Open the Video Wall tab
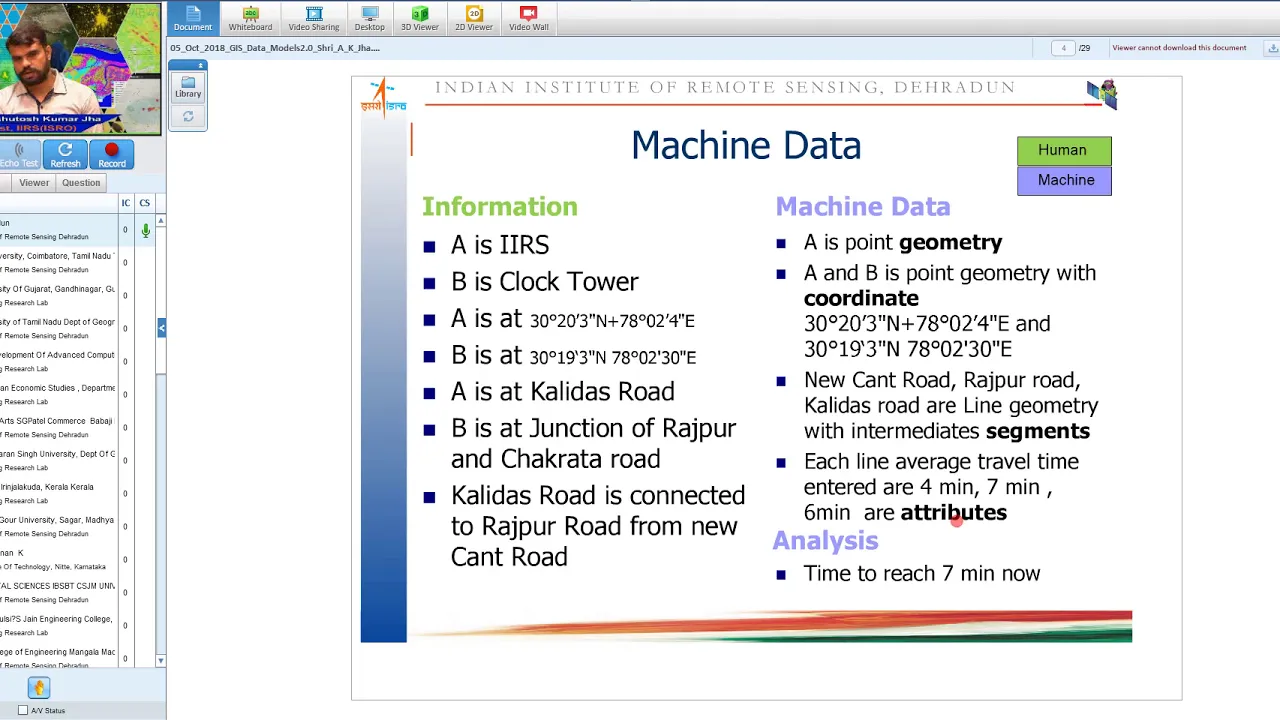The image size is (1280, 720). click(x=528, y=18)
